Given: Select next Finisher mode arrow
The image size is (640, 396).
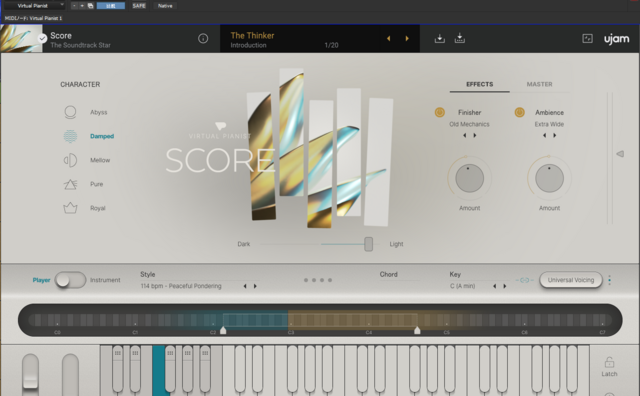Looking at the screenshot, I should pyautogui.click(x=475, y=135).
